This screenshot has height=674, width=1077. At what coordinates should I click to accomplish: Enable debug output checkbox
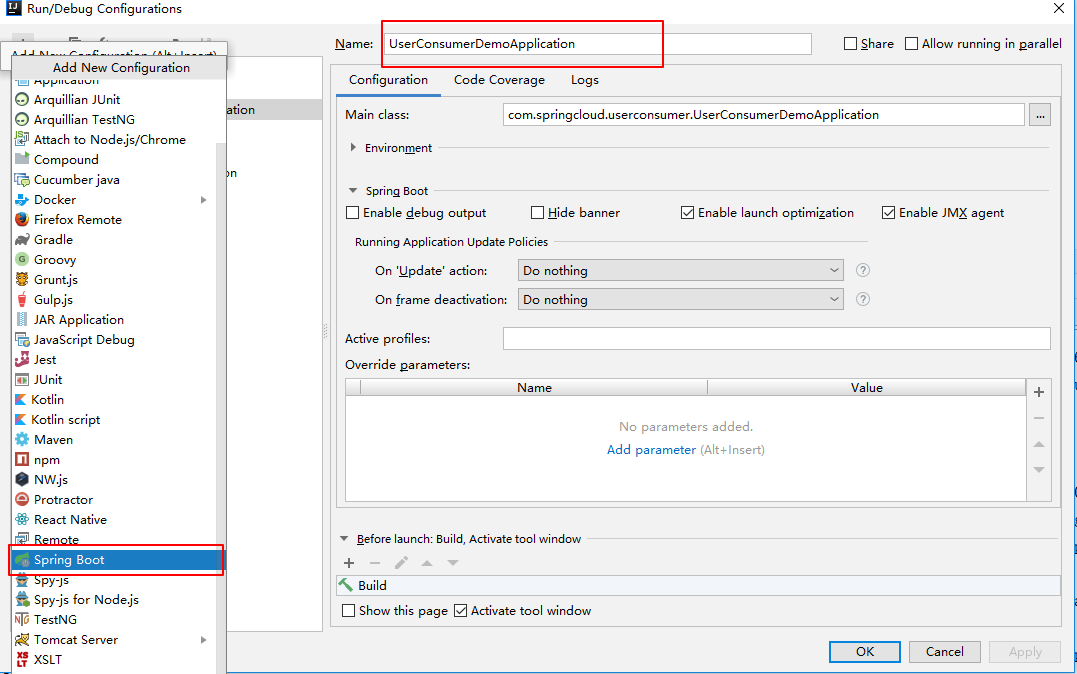(x=352, y=212)
